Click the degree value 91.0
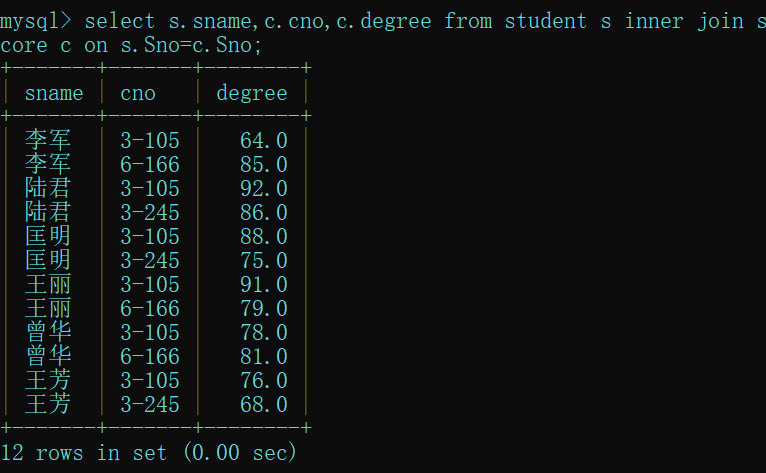The width and height of the screenshot is (766, 473). tap(263, 284)
